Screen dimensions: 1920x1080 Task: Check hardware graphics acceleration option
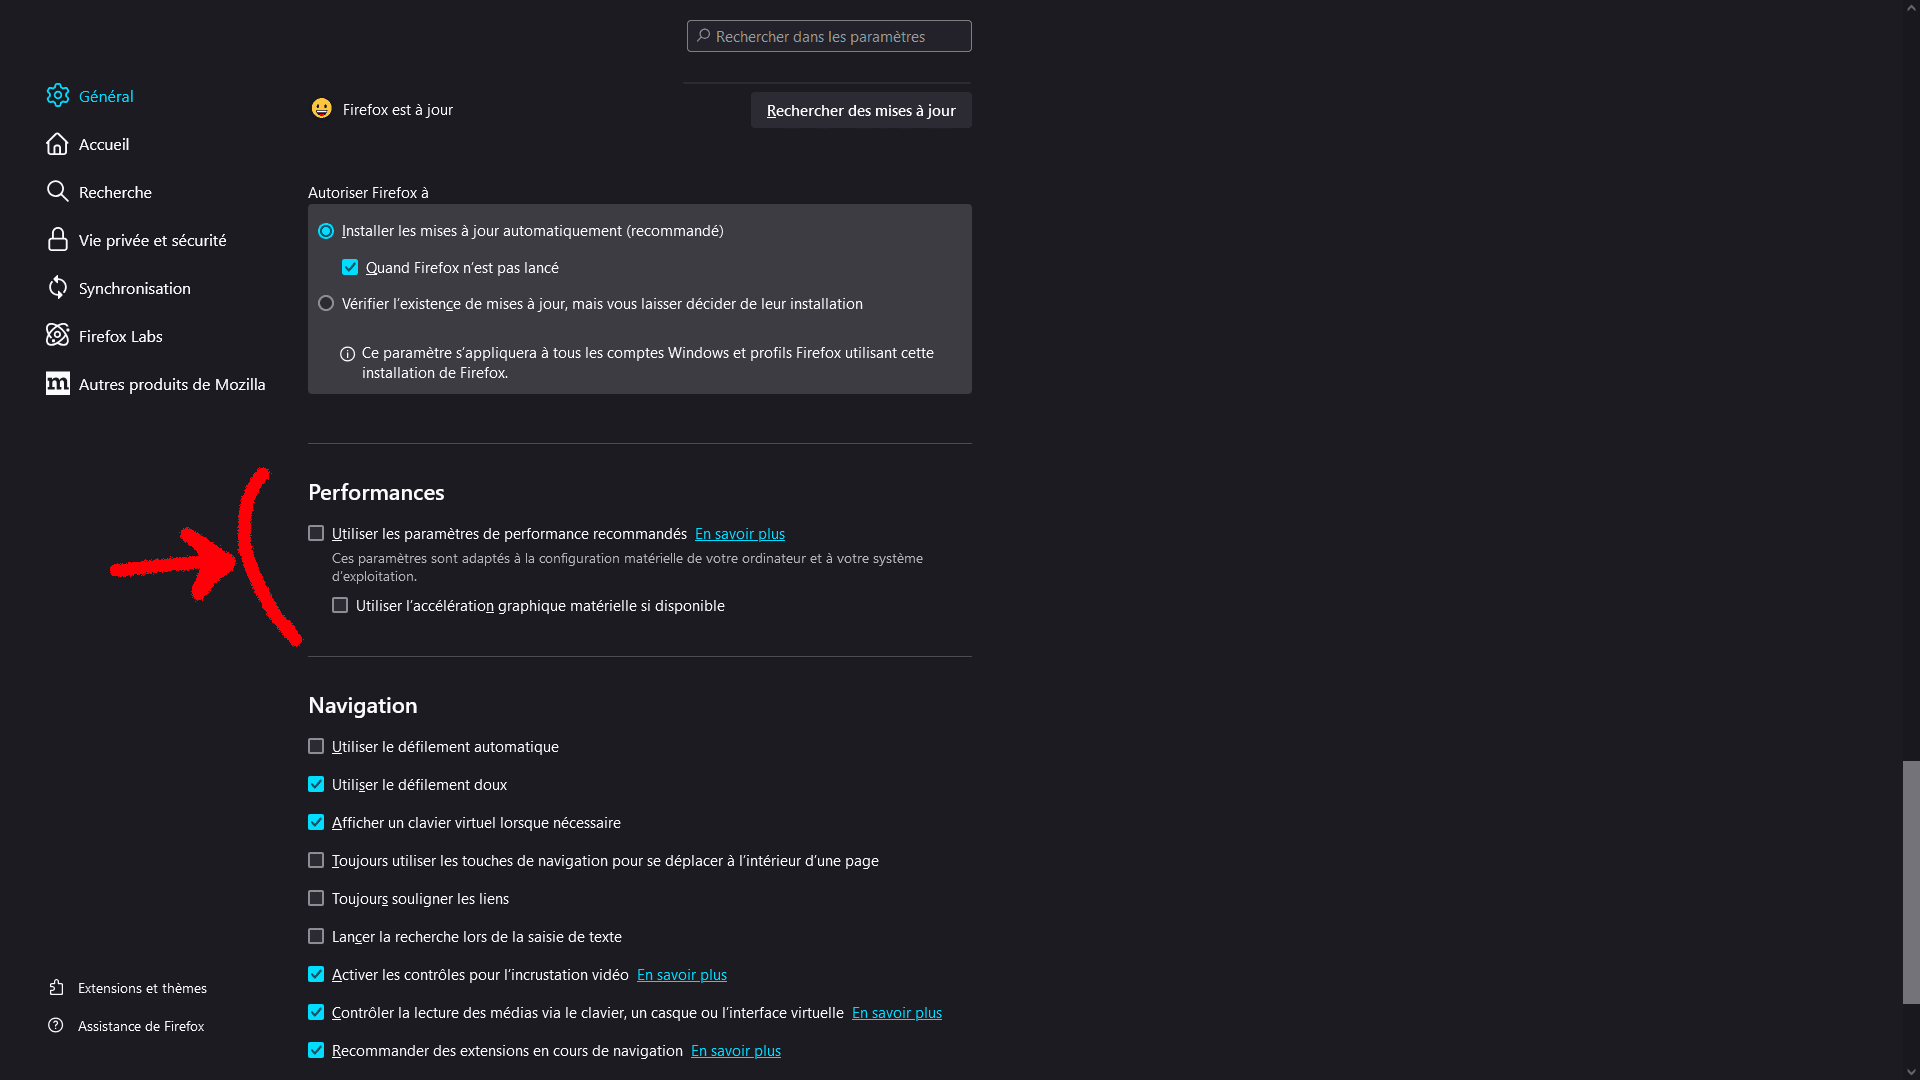340,606
